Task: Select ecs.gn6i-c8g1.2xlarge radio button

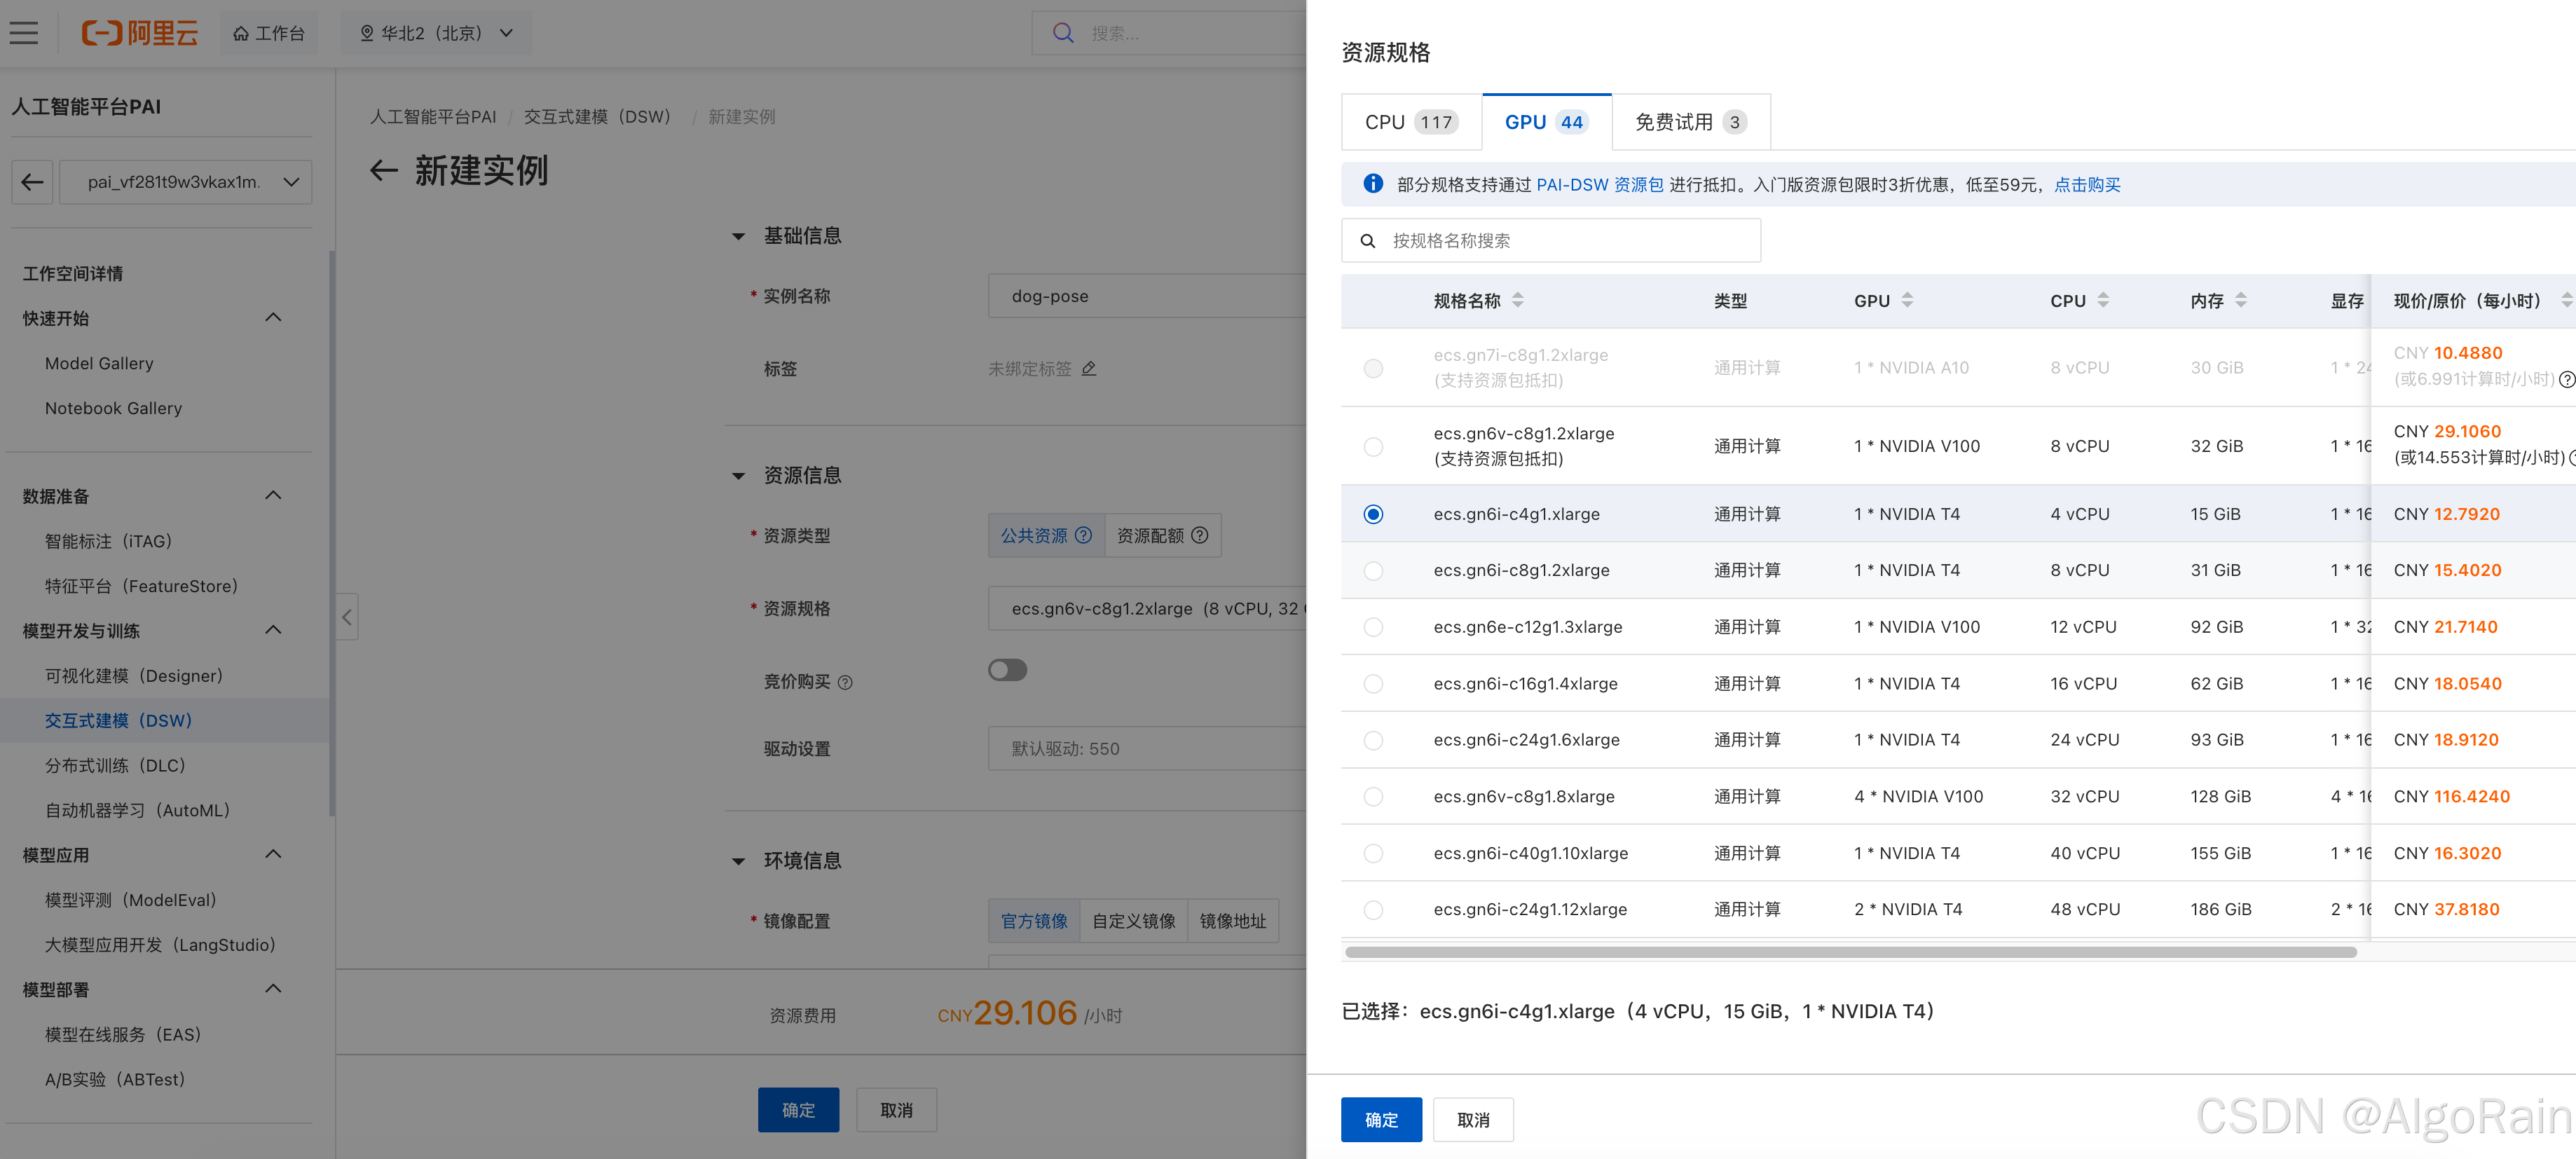Action: (x=1373, y=571)
